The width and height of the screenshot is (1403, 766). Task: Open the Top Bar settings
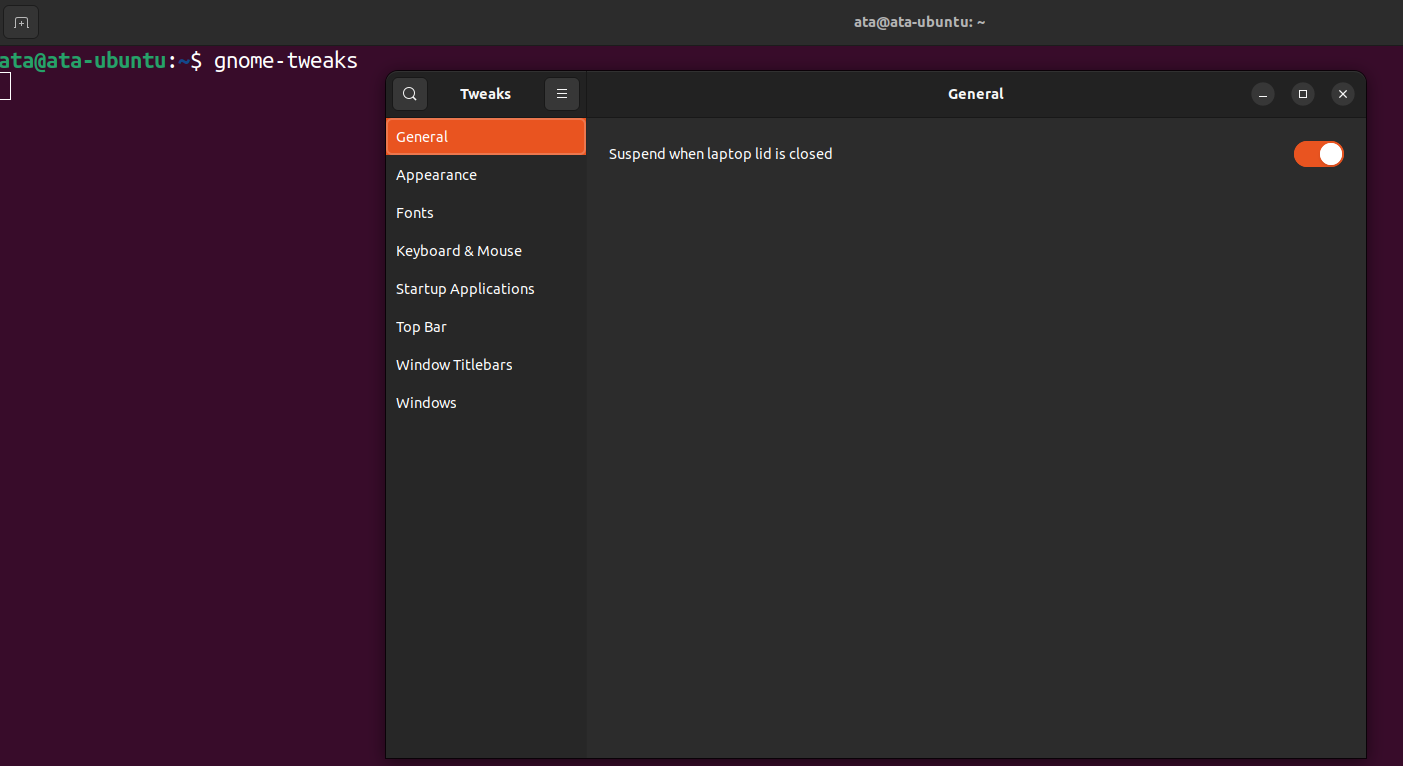[486, 327]
